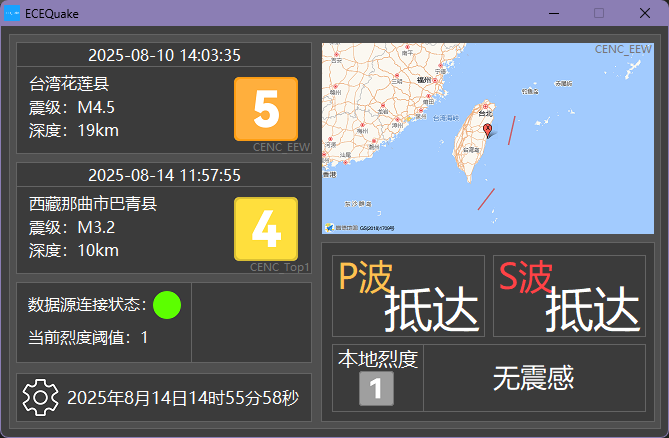Viewport: 669px width, 438px height.
Task: Open settings via the gear icon
Action: click(40, 398)
